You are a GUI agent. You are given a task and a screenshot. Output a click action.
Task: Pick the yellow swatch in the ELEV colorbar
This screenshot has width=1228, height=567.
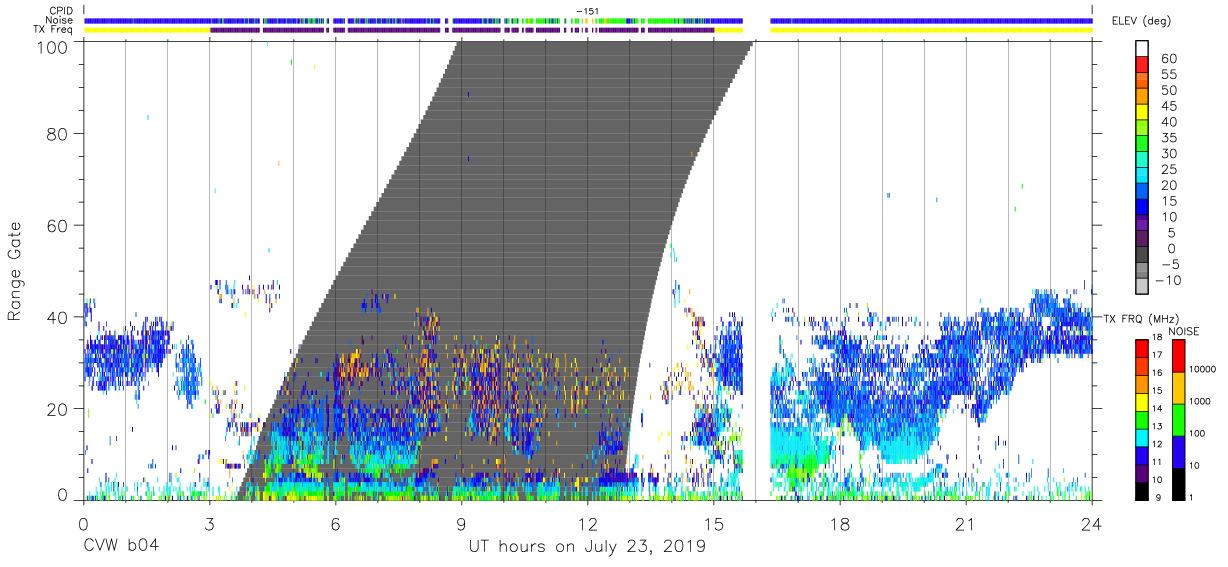point(1142,111)
